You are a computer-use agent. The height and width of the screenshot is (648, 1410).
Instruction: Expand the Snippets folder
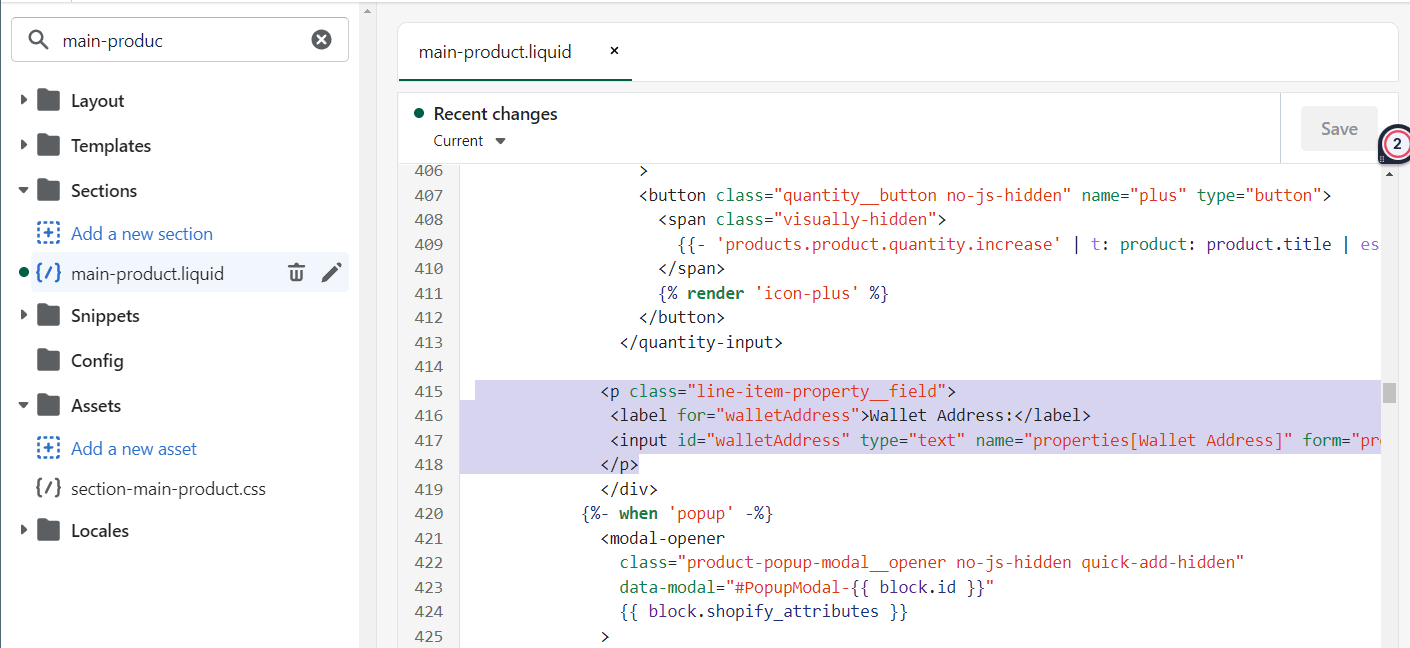point(24,315)
